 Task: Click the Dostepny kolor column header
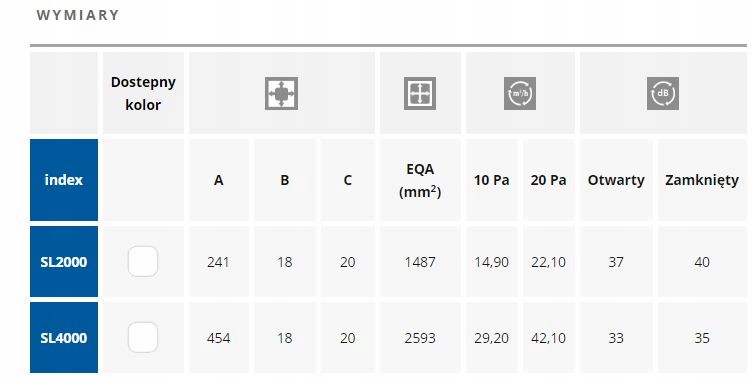click(x=143, y=93)
